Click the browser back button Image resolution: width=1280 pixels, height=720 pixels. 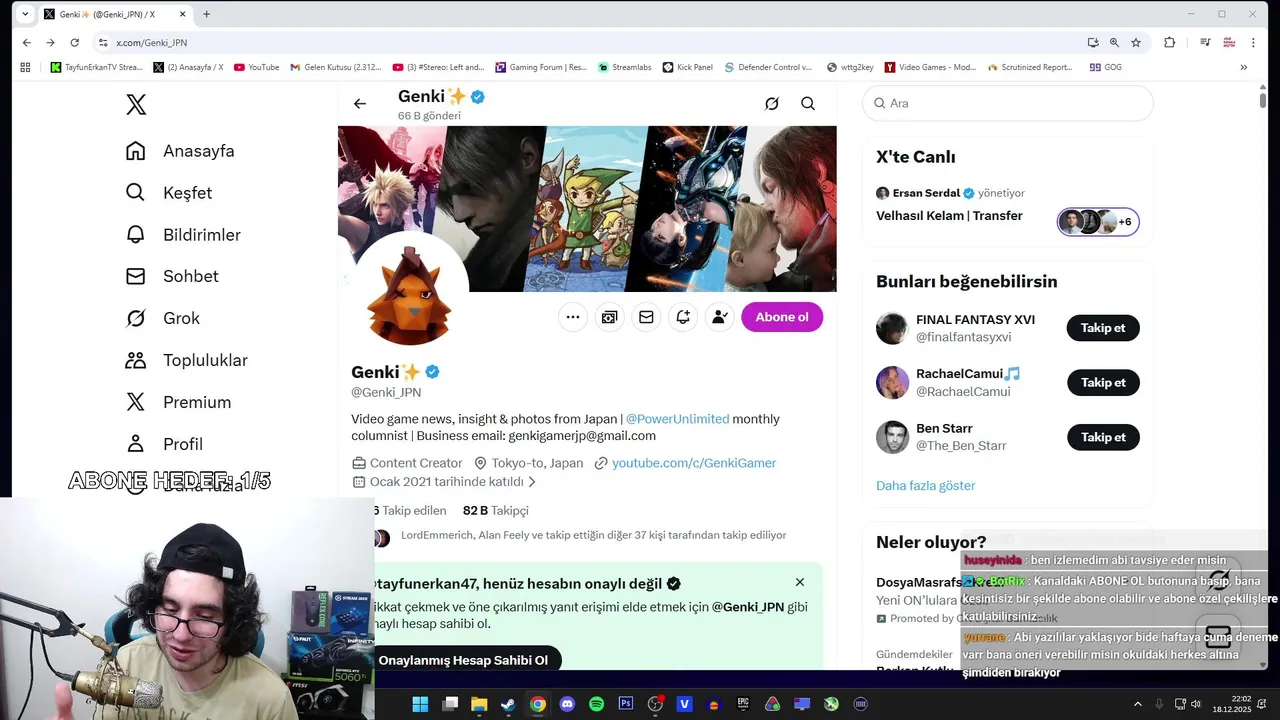coord(26,42)
